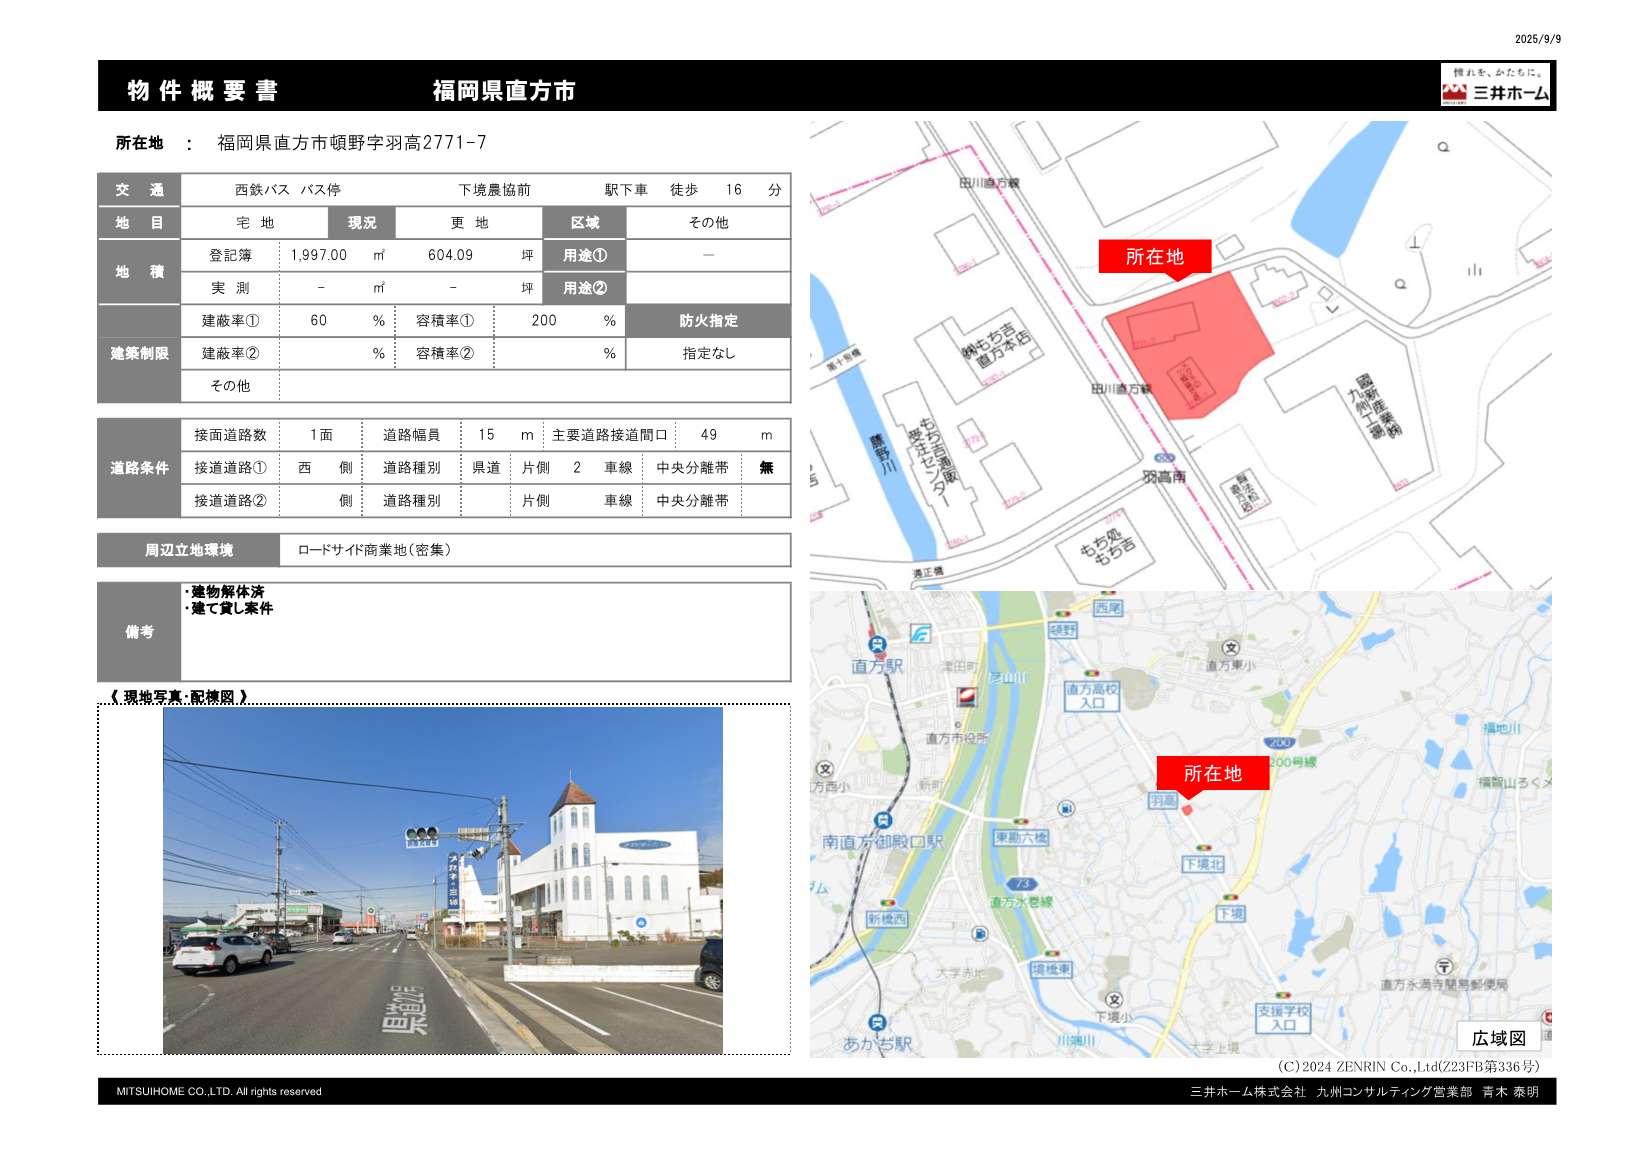Click the post office symbol on map
This screenshot has height=1158, width=1637.
[1444, 967]
